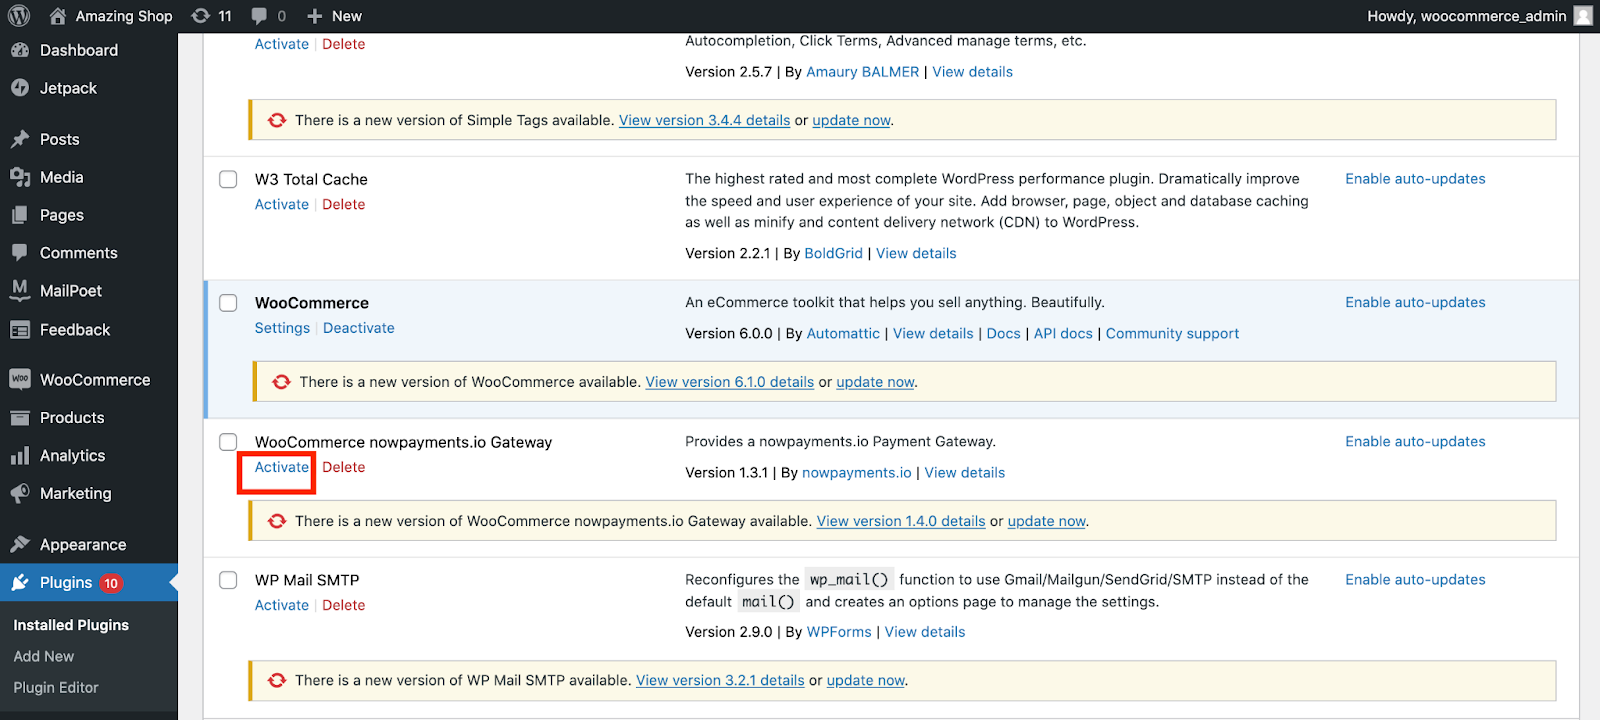Click the Plugins plug icon
This screenshot has height=720, width=1600.
(x=20, y=583)
